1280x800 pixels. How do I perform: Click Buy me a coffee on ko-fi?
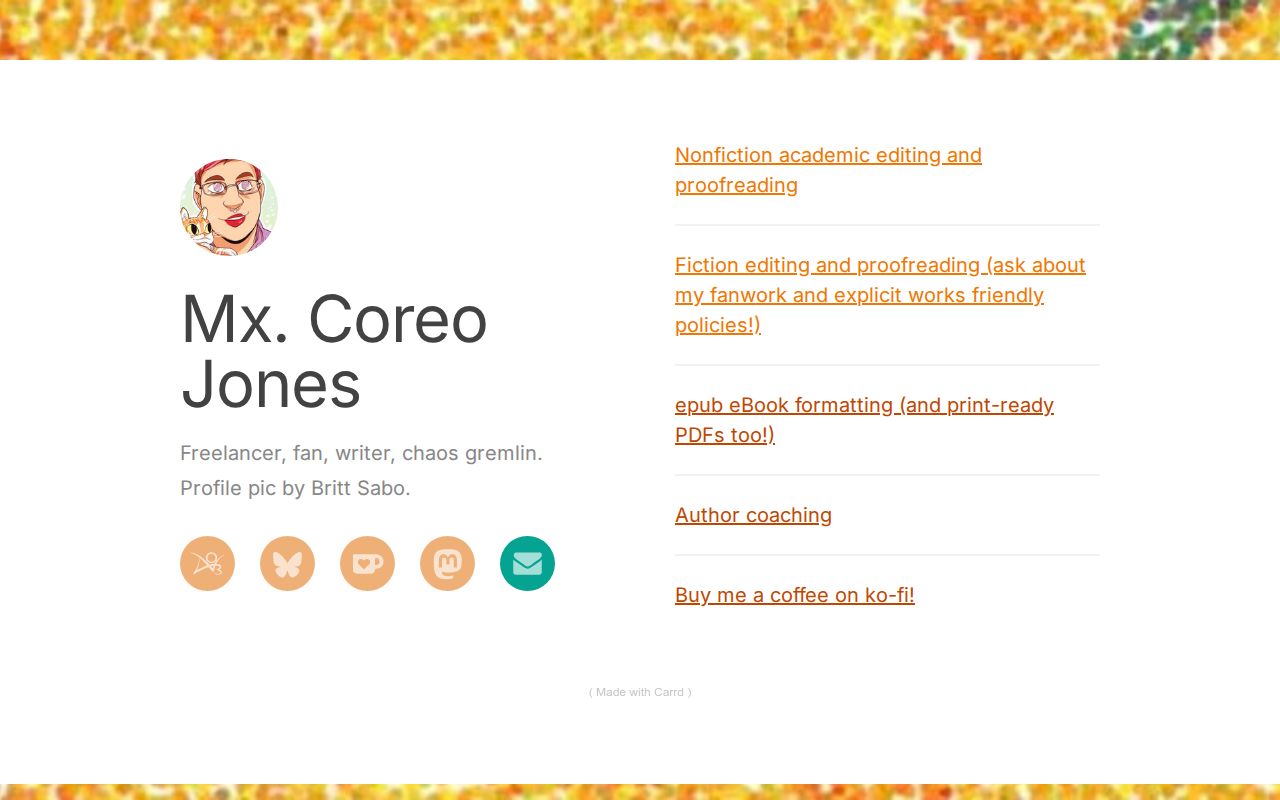tap(795, 595)
